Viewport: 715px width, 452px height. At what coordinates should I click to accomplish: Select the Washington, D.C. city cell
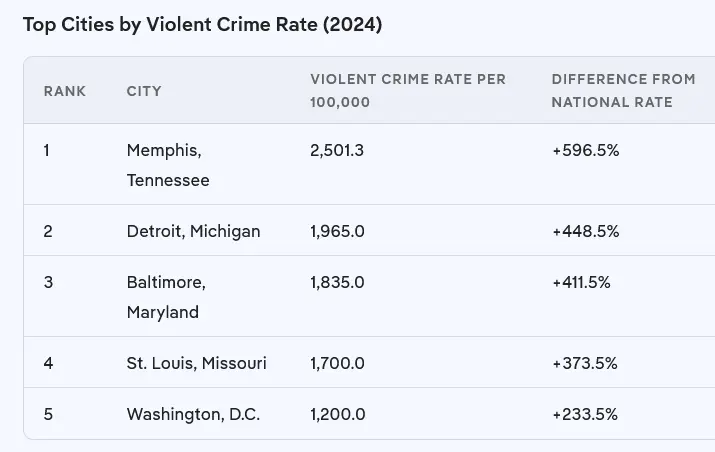(193, 414)
